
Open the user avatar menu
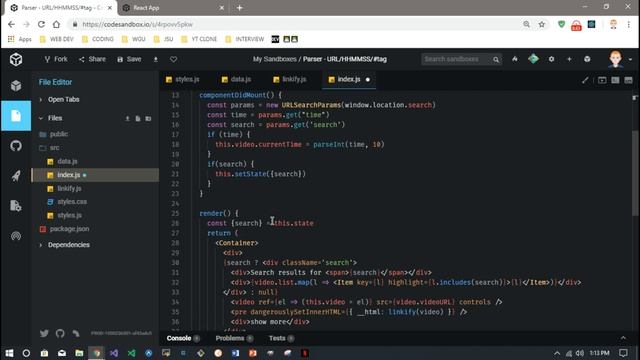pos(616,59)
